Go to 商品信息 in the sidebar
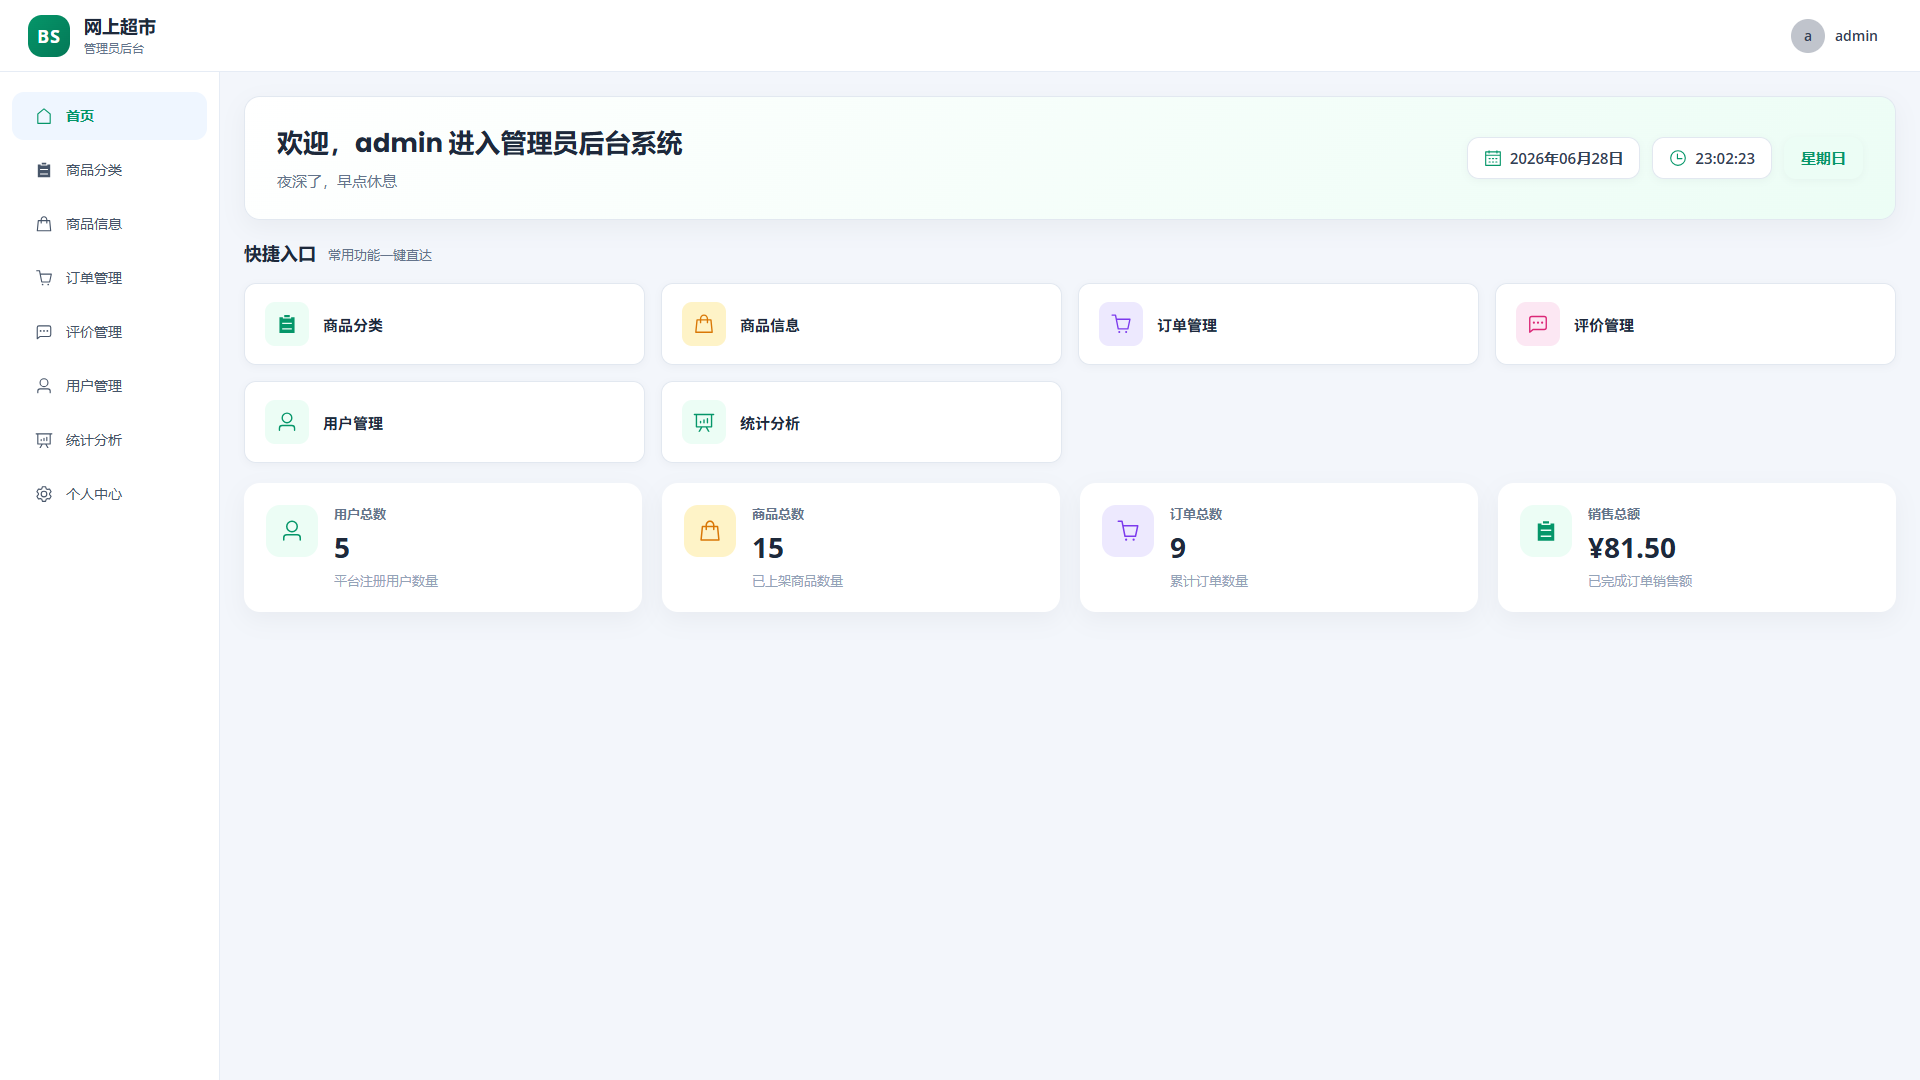1920x1080 pixels. (x=110, y=224)
